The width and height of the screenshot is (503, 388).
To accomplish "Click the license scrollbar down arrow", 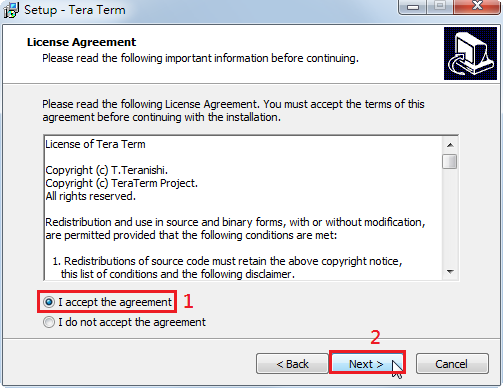I will (x=450, y=272).
